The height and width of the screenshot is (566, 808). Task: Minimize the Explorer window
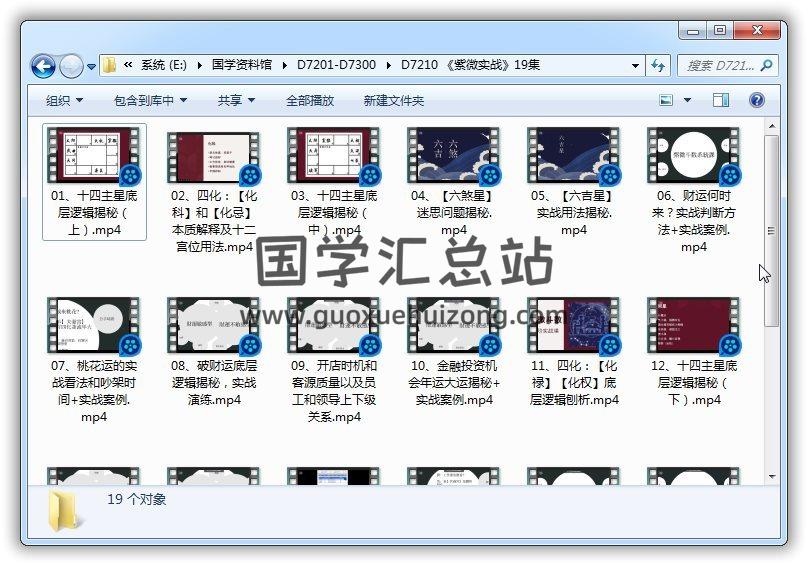click(x=694, y=30)
